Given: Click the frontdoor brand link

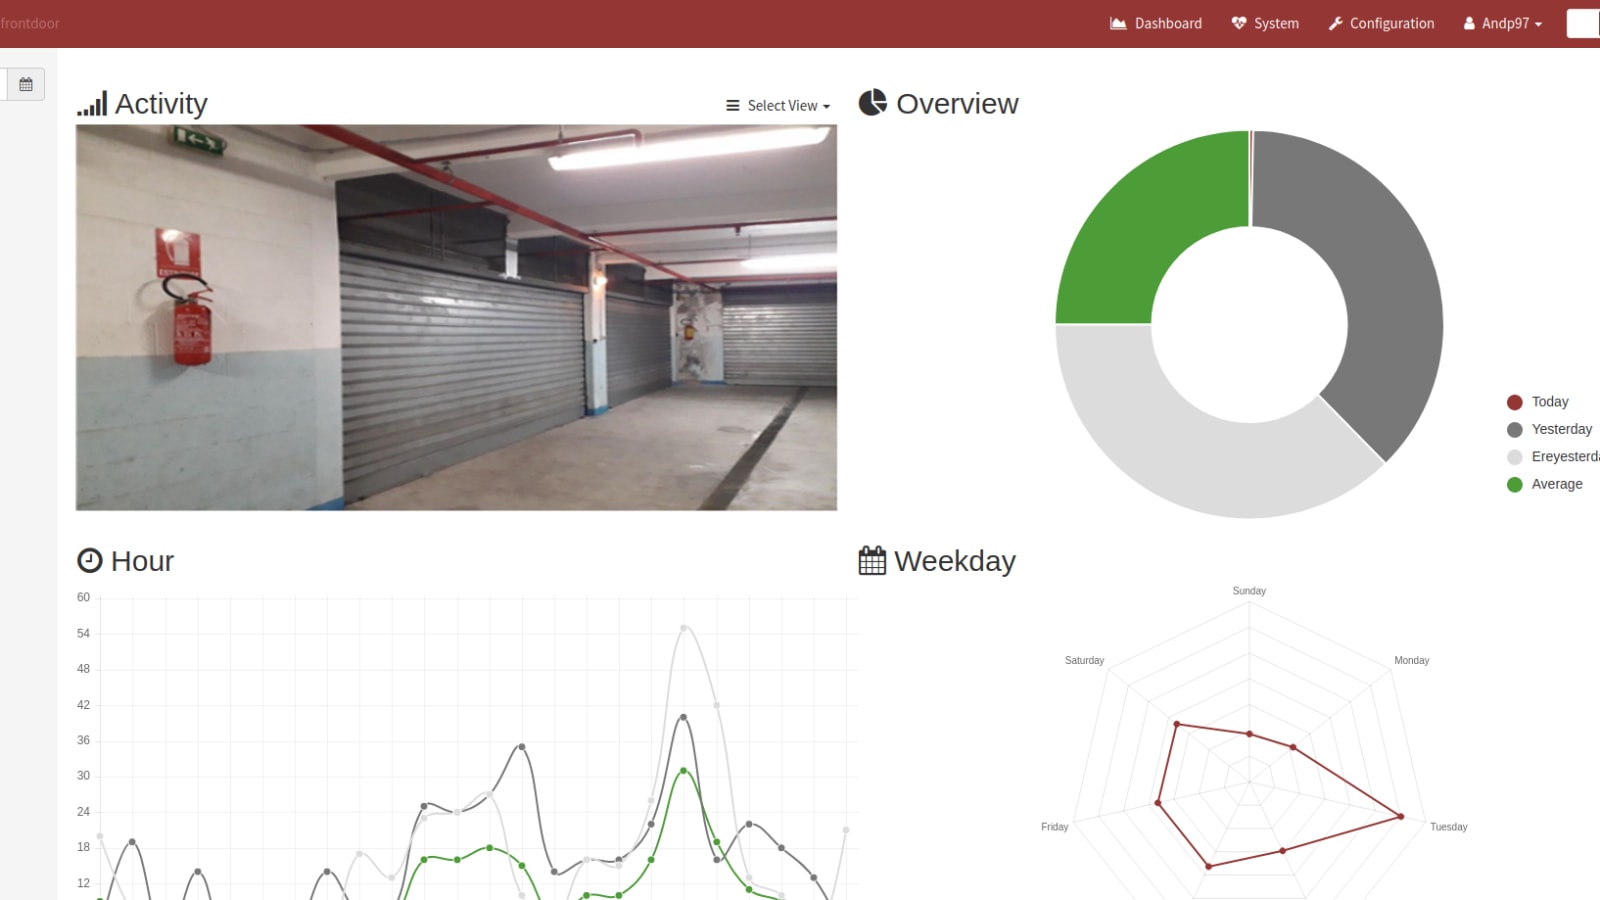Looking at the screenshot, I should pyautogui.click(x=30, y=23).
